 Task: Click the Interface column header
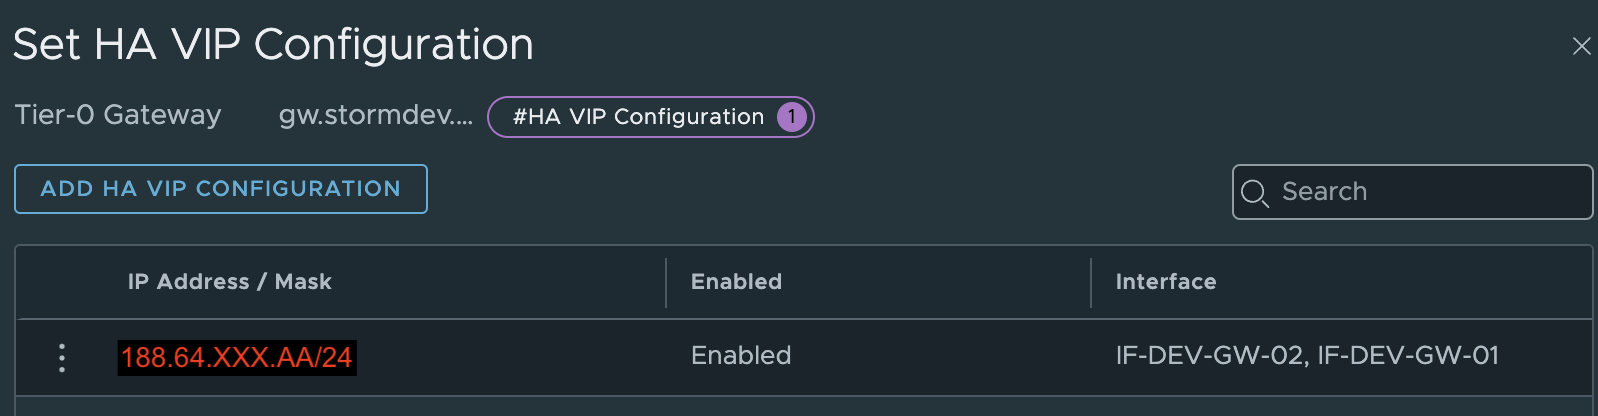pyautogui.click(x=1165, y=282)
